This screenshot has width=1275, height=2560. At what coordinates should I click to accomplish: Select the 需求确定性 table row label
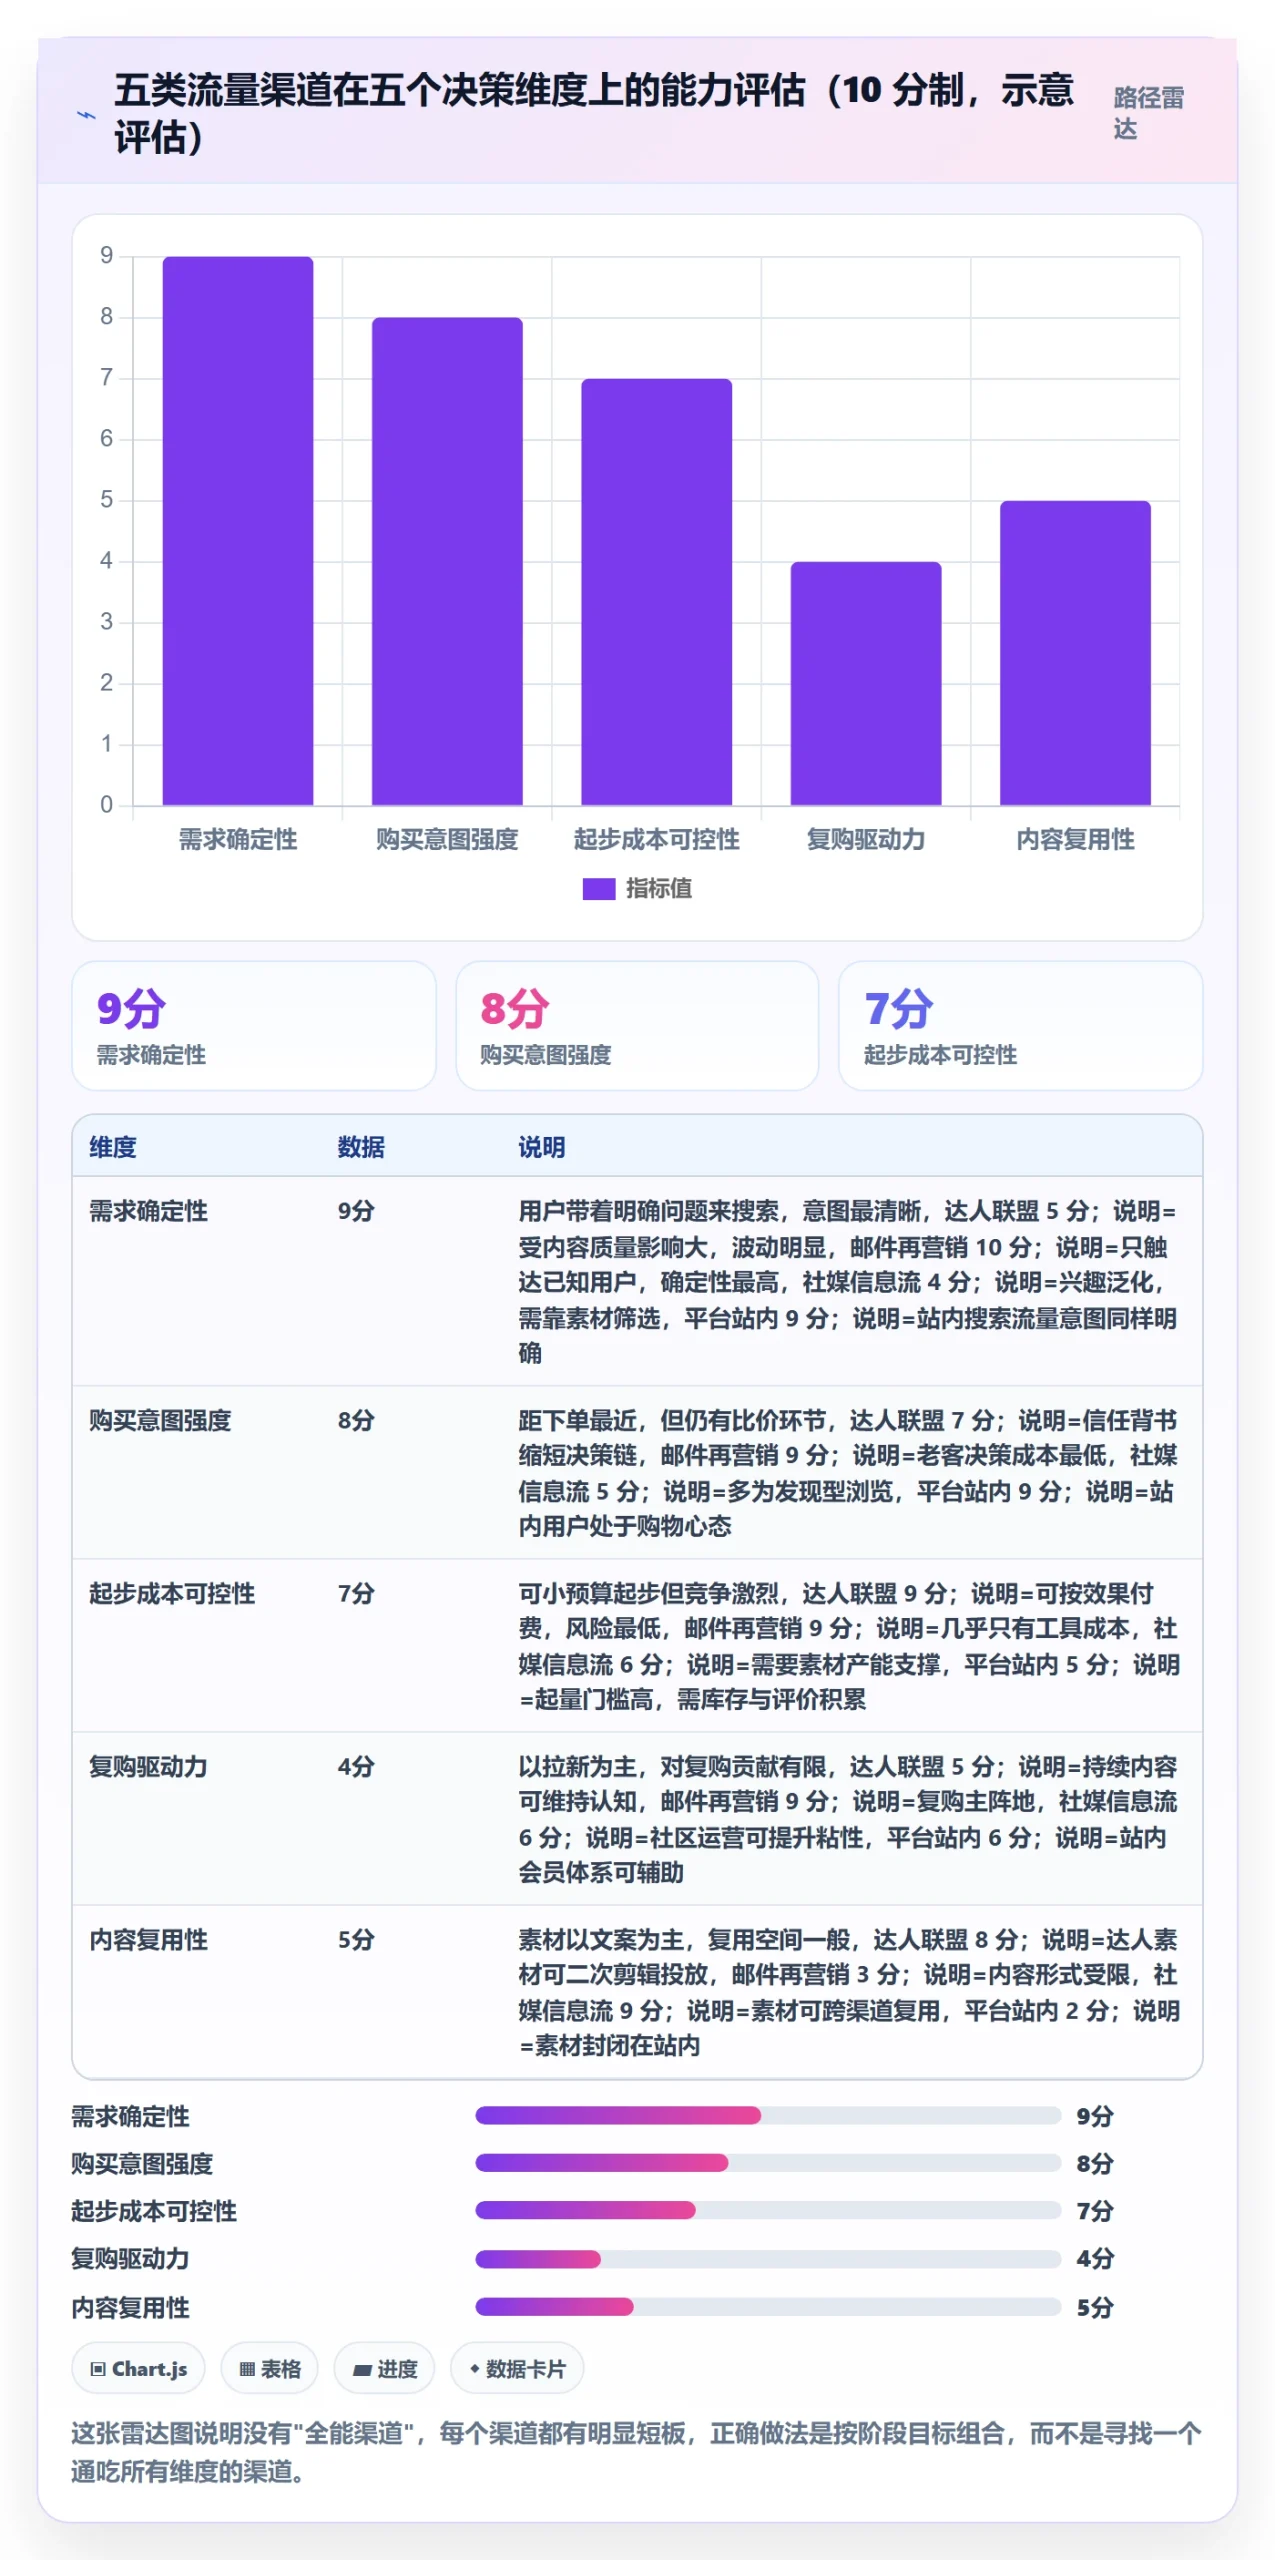point(148,1211)
